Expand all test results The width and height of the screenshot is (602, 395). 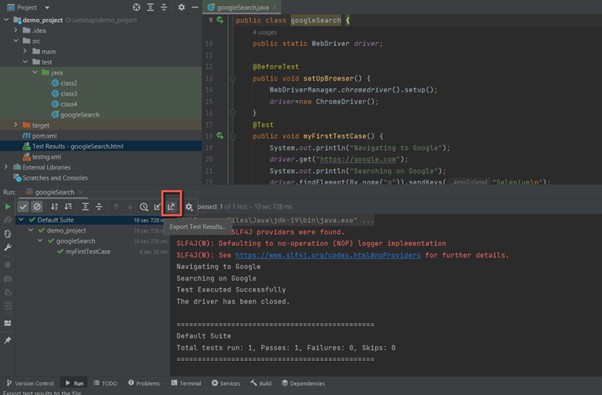click(85, 207)
